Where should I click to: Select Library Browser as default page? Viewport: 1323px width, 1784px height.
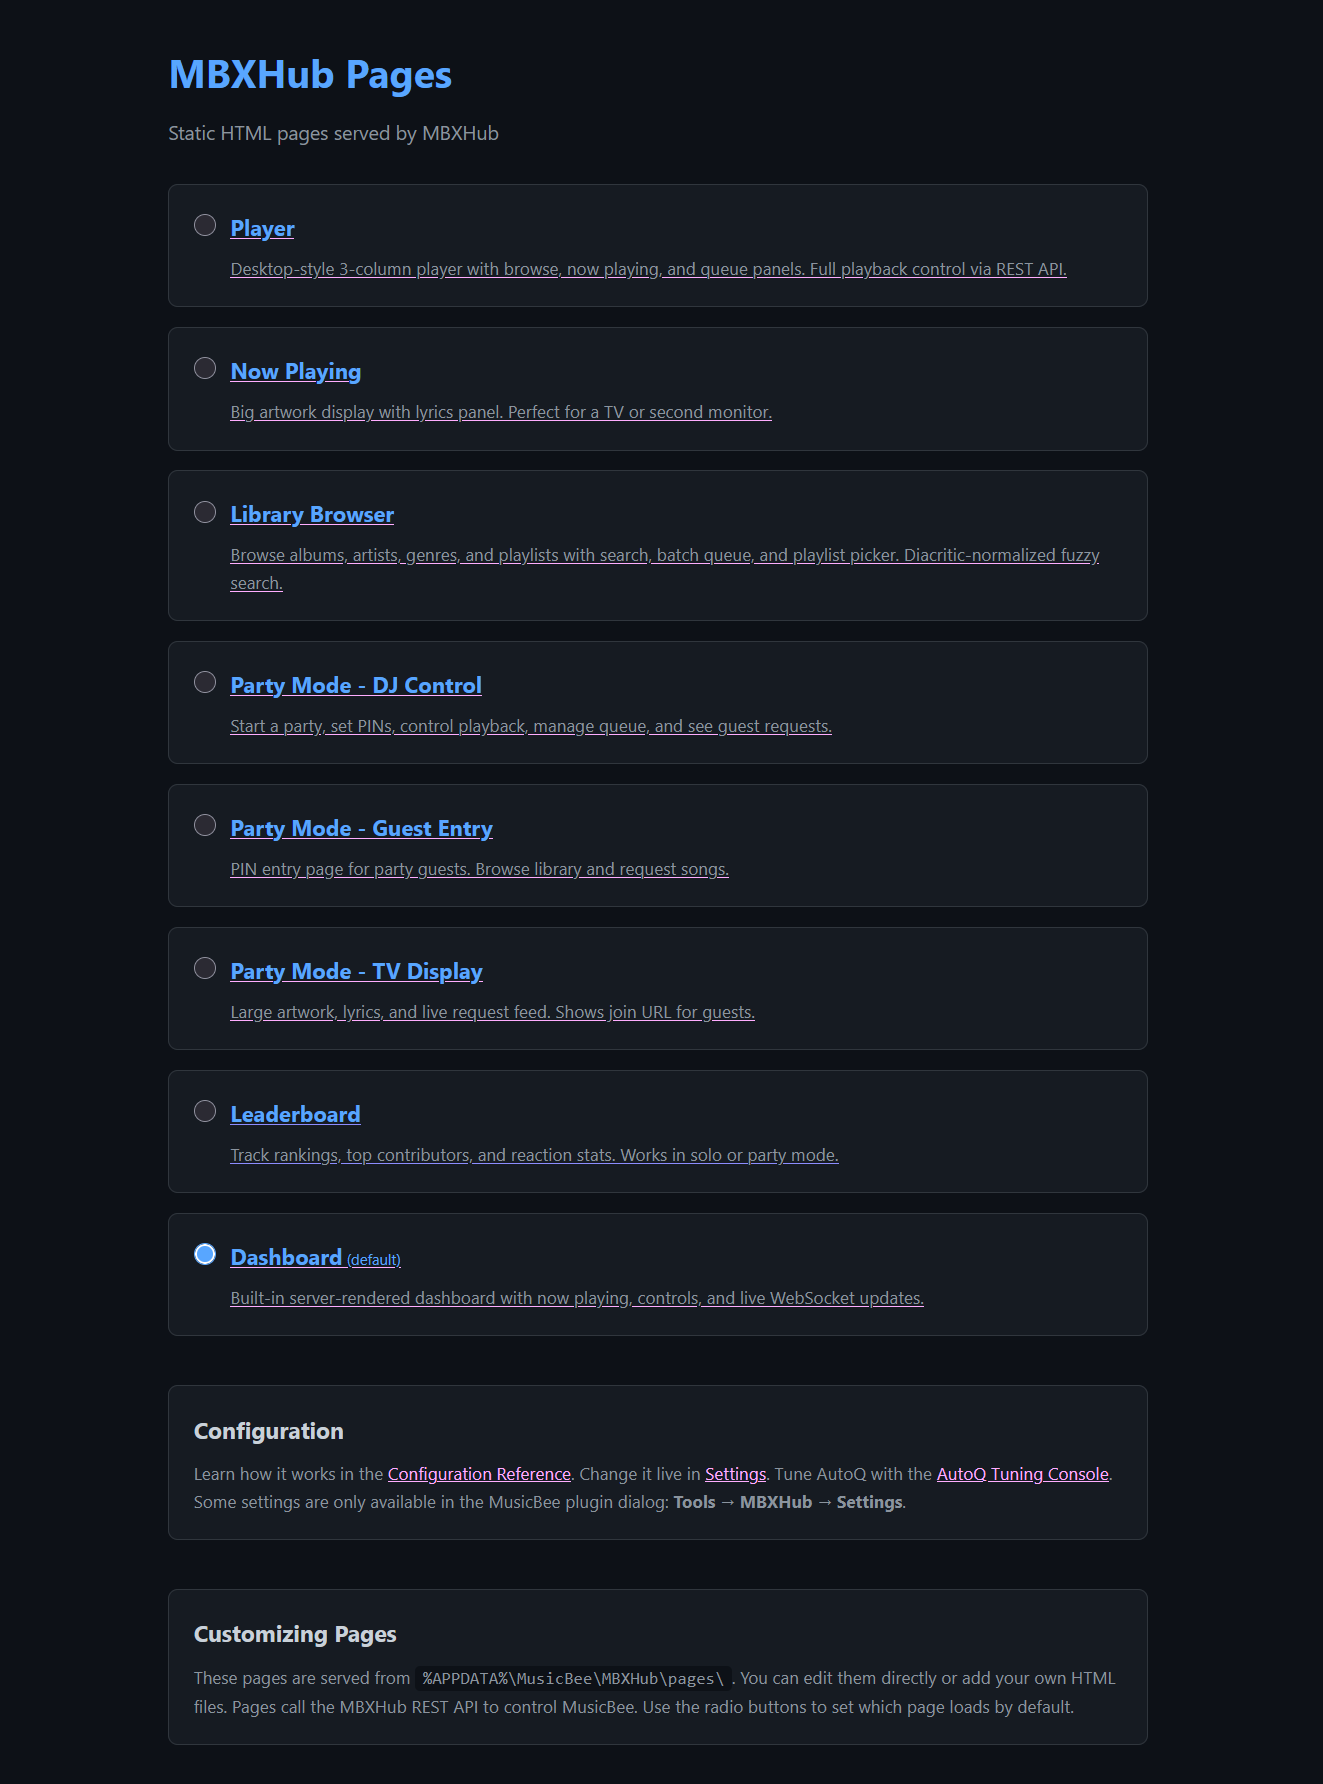coord(206,510)
